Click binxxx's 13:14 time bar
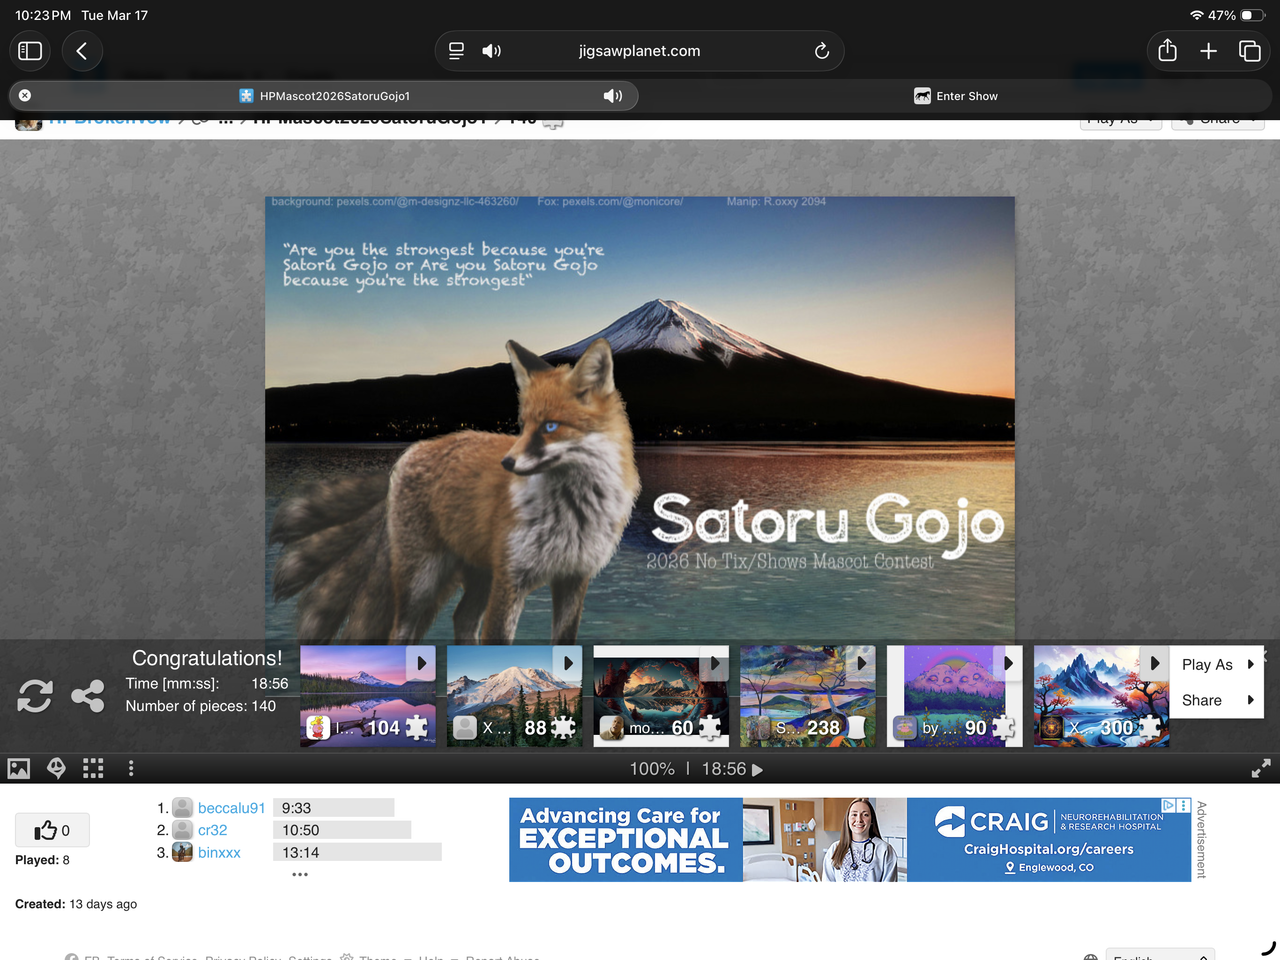This screenshot has width=1280, height=960. pos(357,852)
